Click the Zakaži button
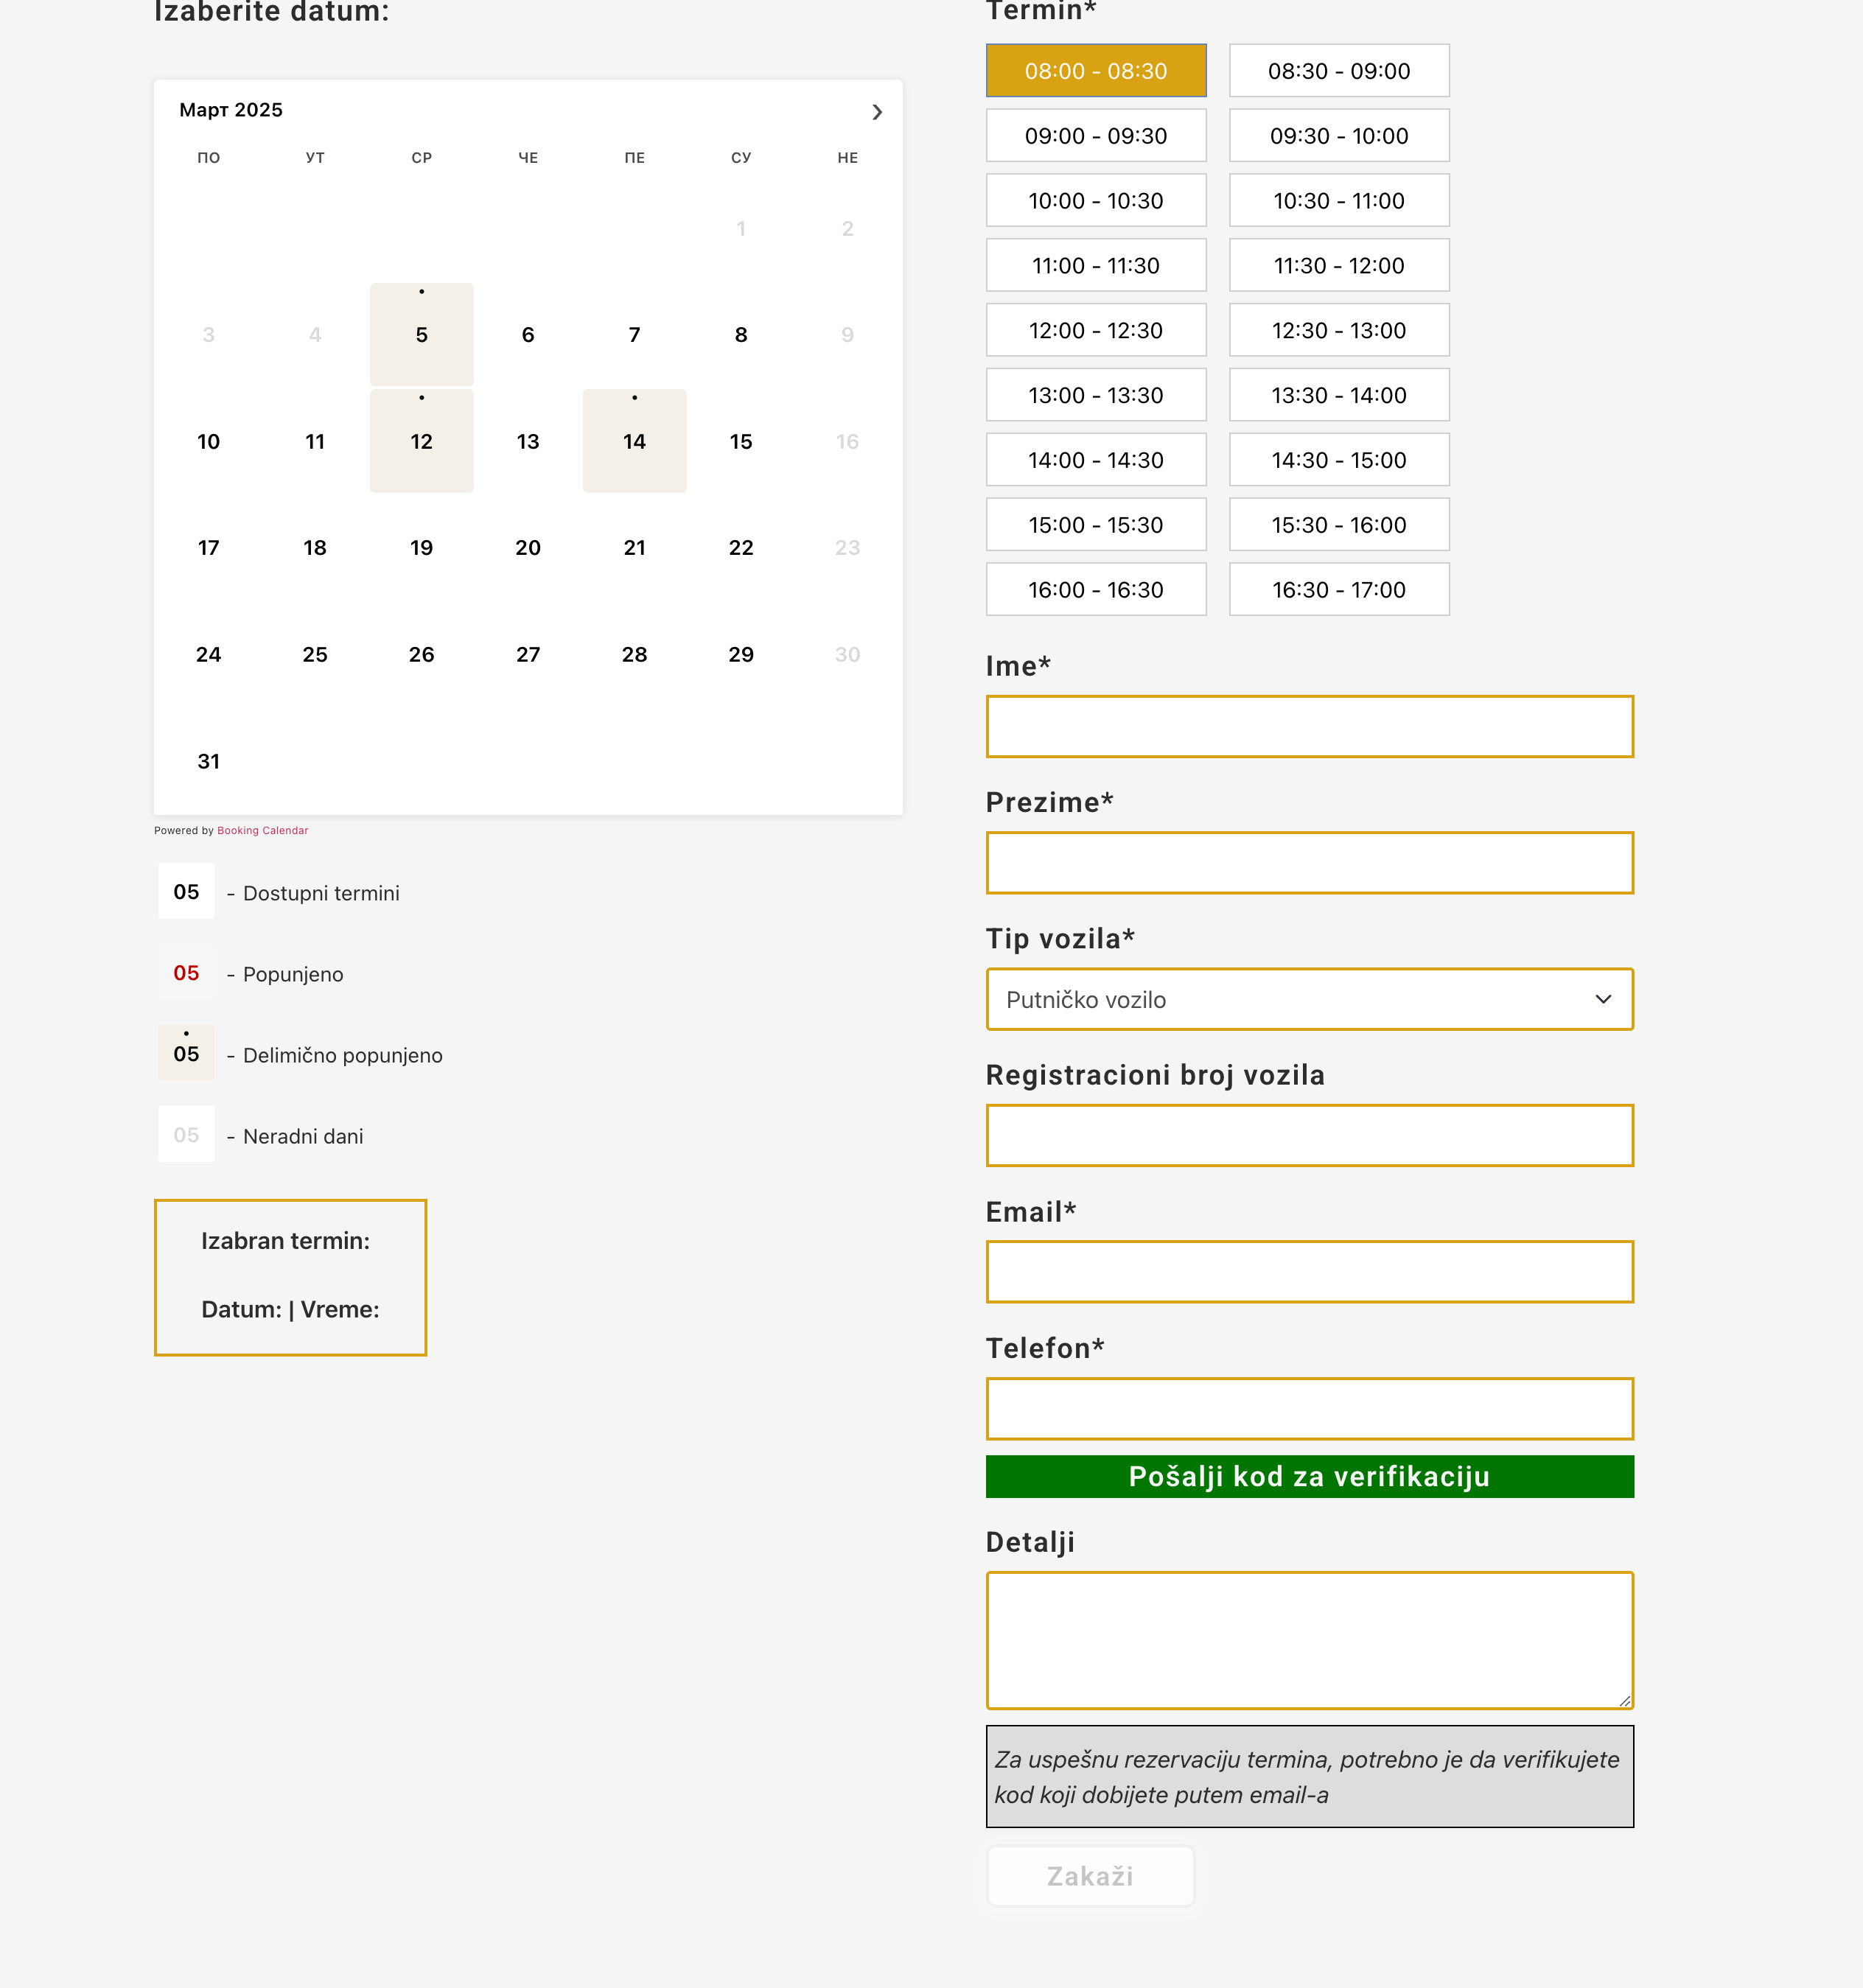The width and height of the screenshot is (1863, 1988). point(1090,1876)
